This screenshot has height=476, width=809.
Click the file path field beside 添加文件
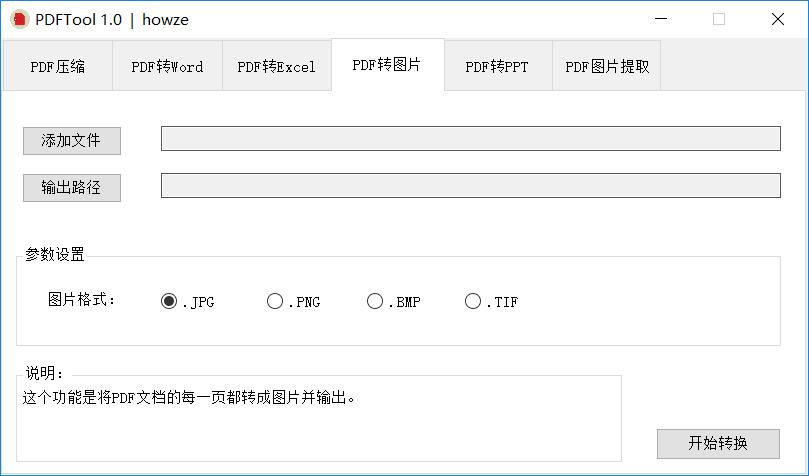pyautogui.click(x=470, y=139)
